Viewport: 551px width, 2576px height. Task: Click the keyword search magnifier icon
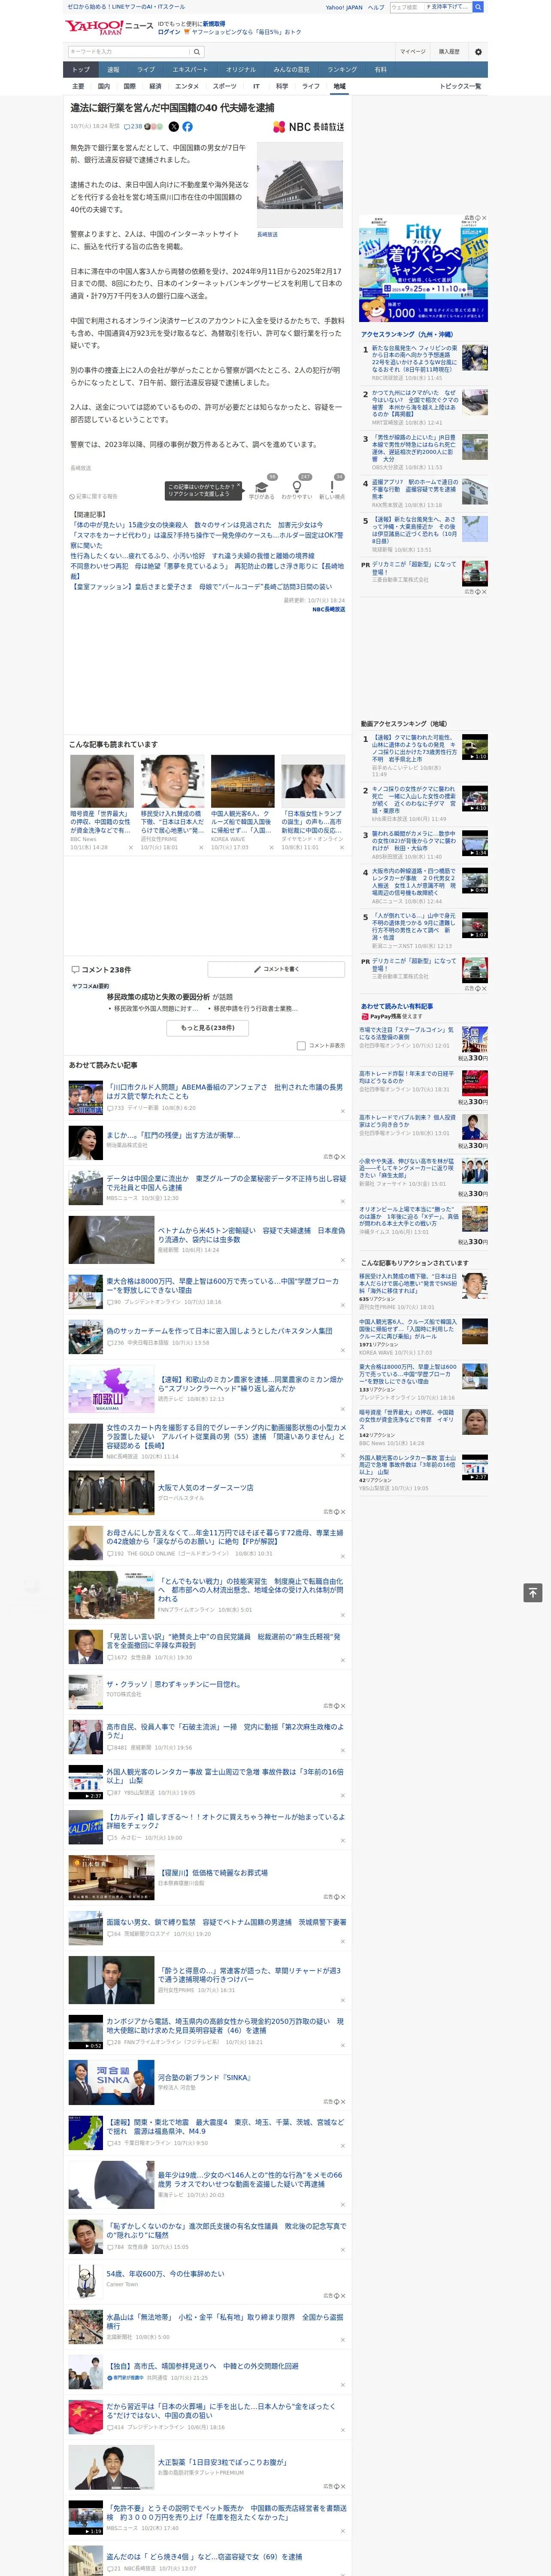197,52
